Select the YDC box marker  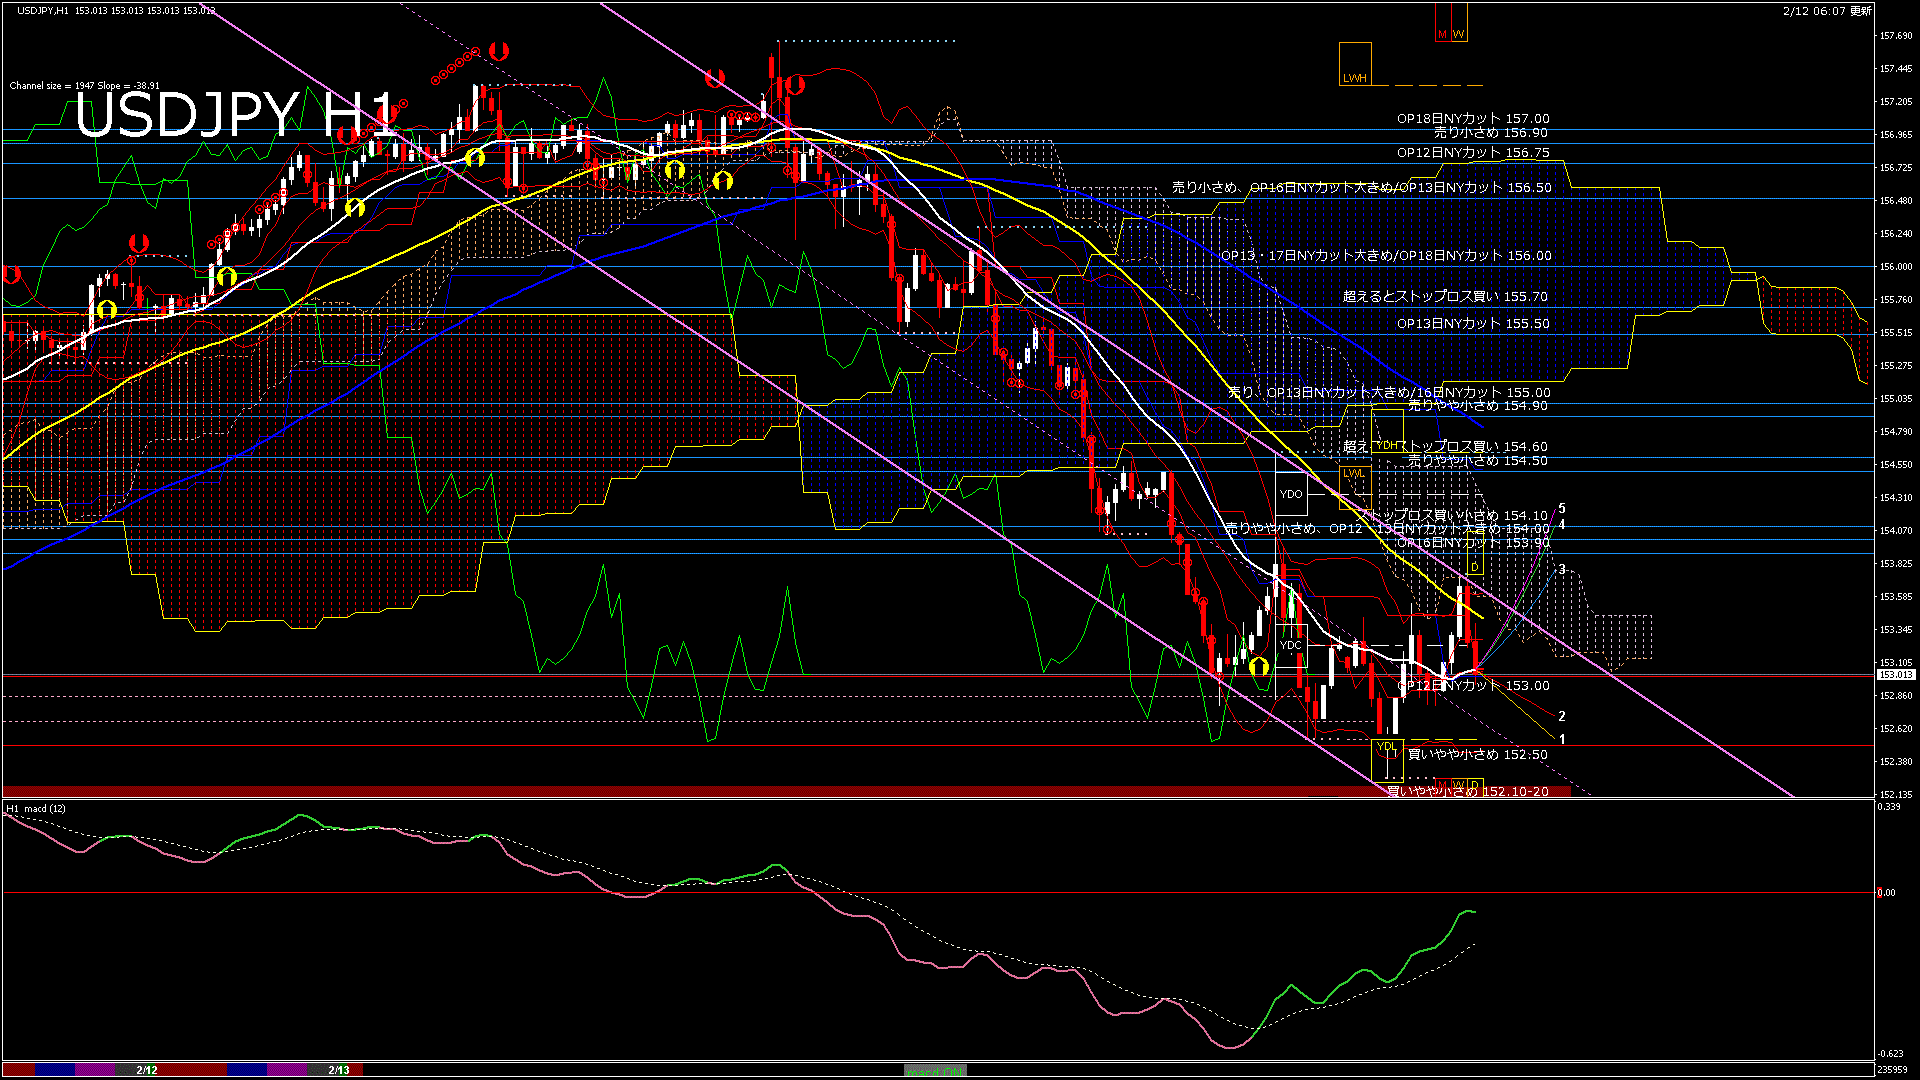tap(1291, 645)
